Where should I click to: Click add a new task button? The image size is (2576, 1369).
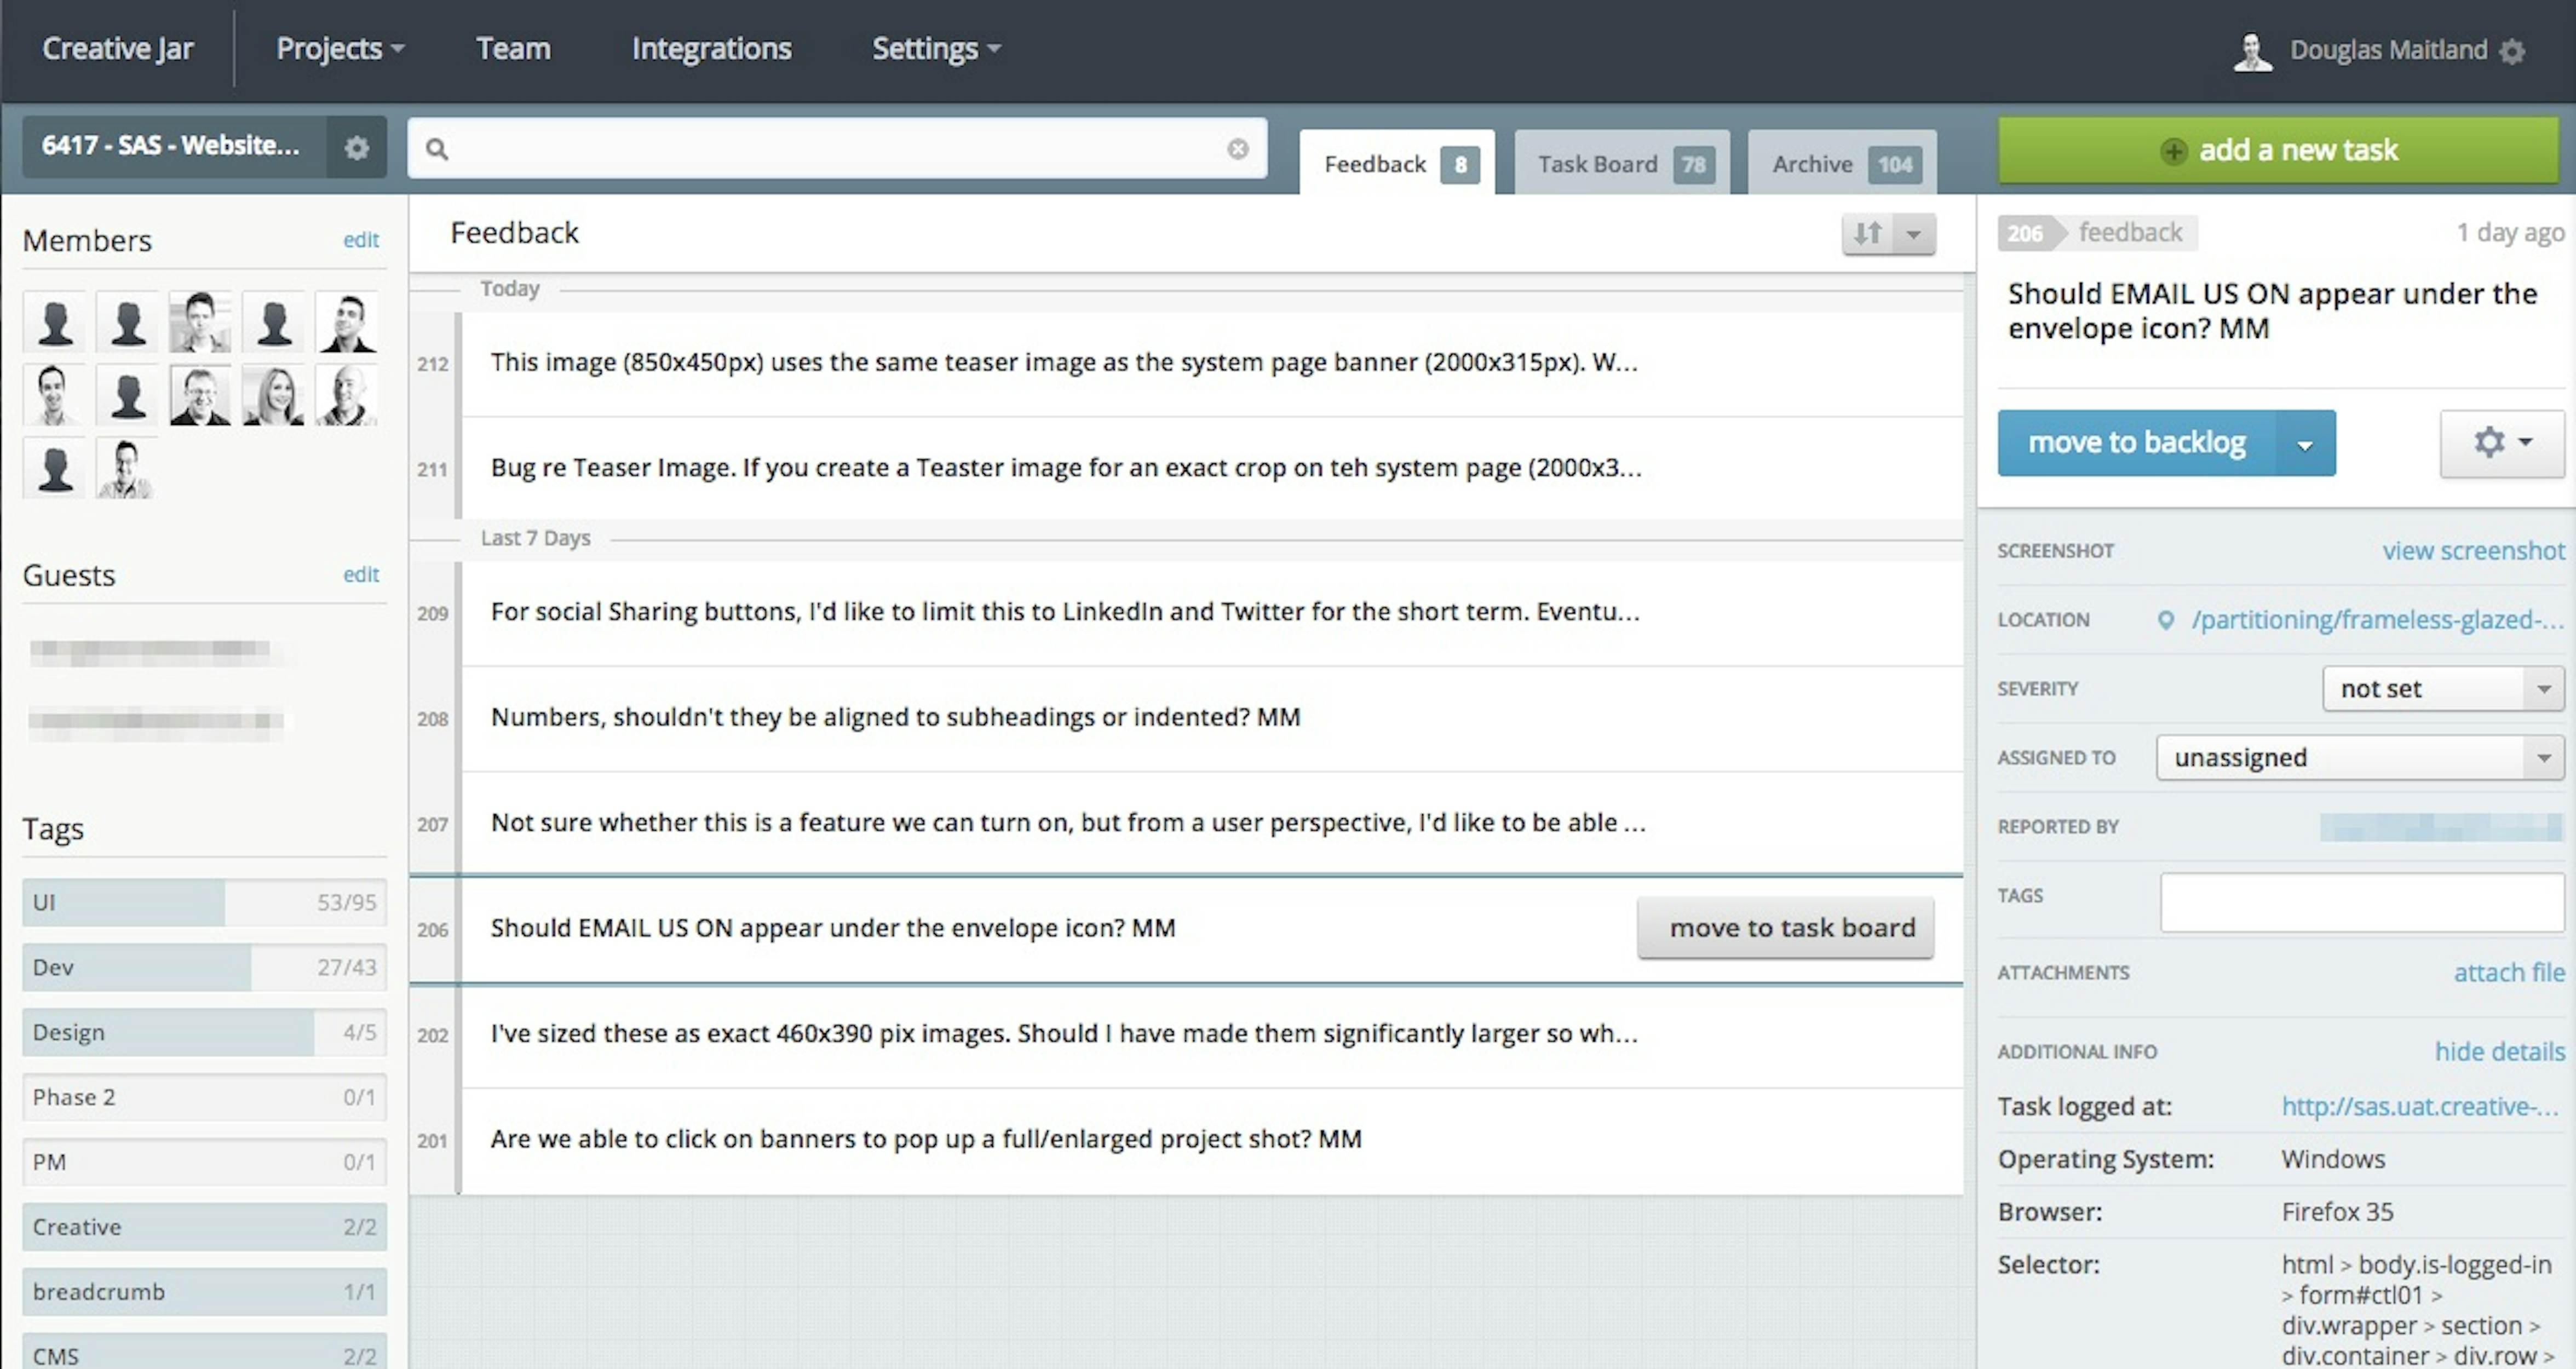pyautogui.click(x=2277, y=150)
